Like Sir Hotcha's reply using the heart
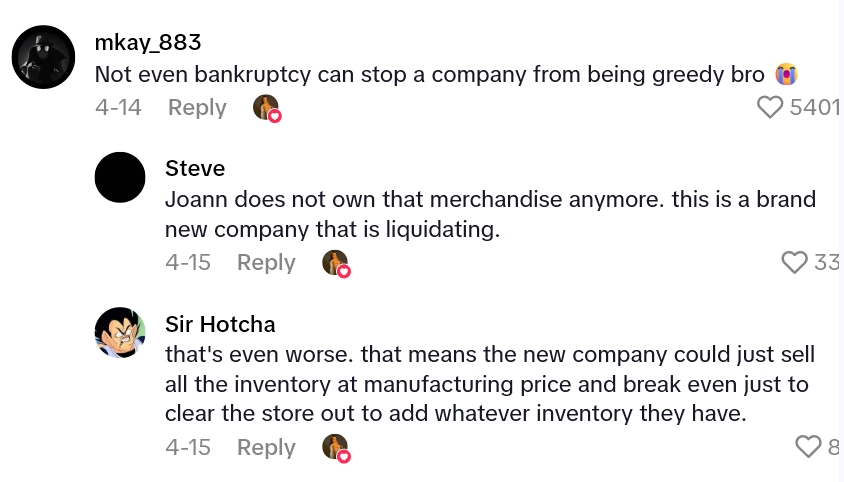Screen dimensions: 844x482 click(808, 446)
